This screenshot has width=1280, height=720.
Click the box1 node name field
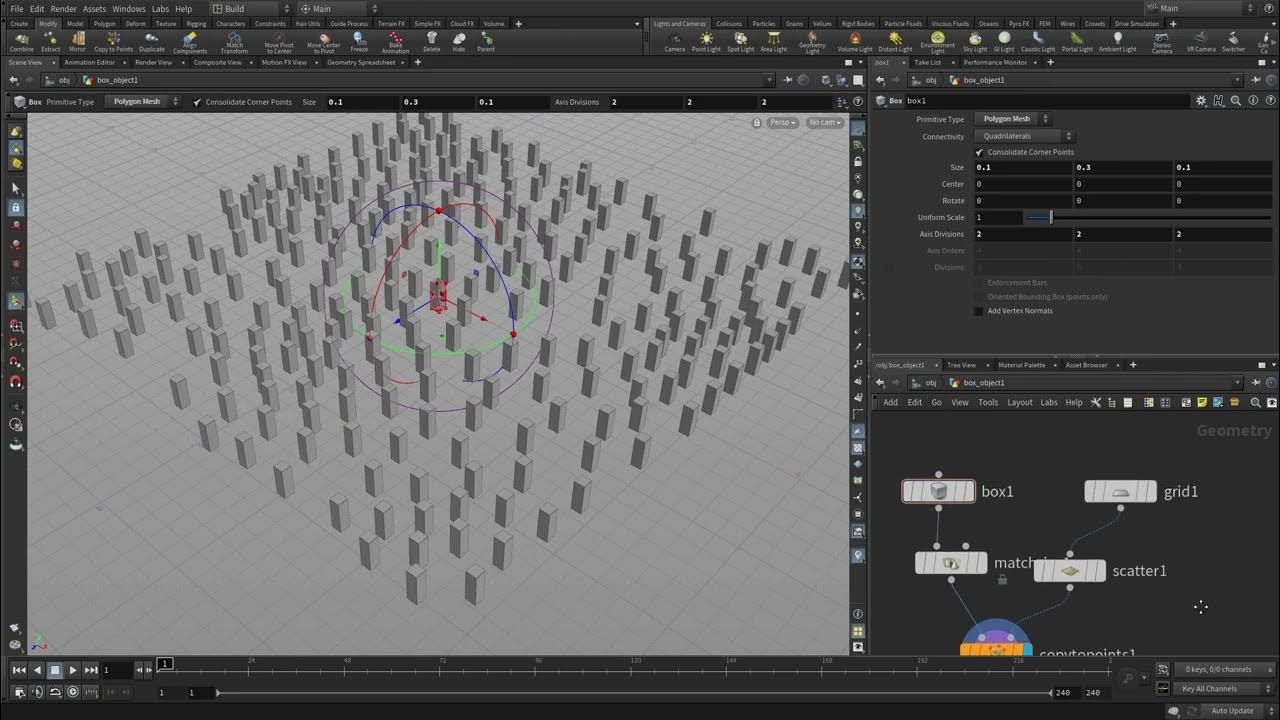tap(1048, 101)
